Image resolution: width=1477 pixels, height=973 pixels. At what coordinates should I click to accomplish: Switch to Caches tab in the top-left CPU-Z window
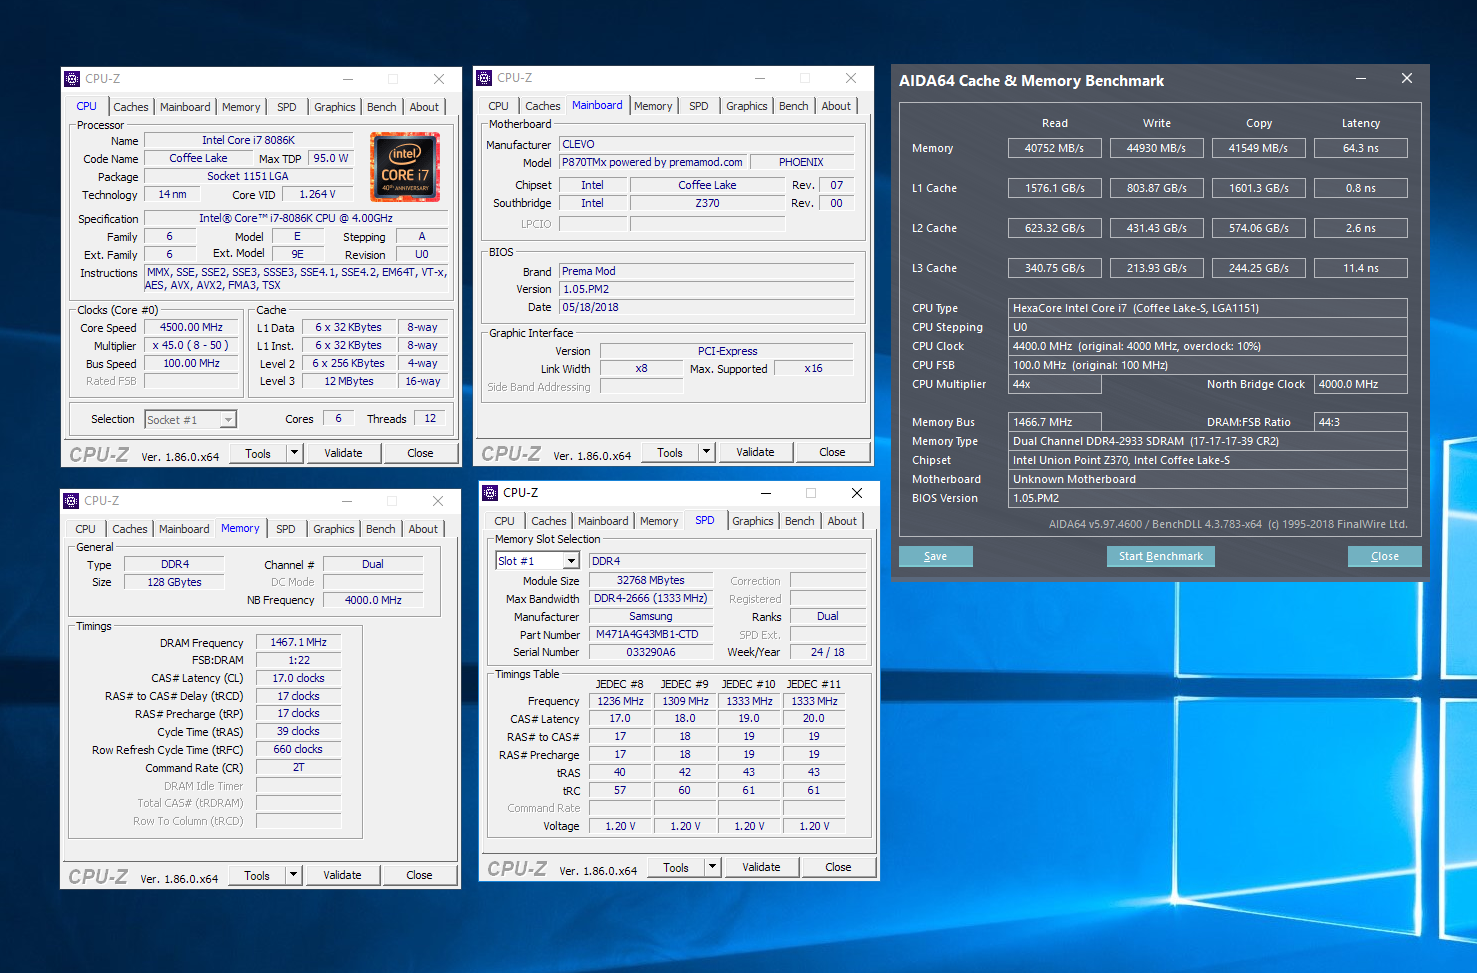pyautogui.click(x=130, y=107)
